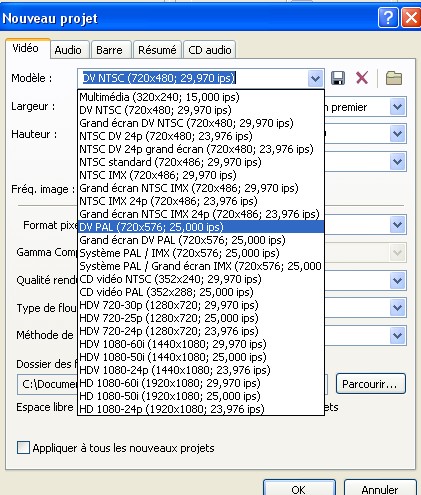Pick CD vidéo PAL (352x288) template

[x=201, y=292]
